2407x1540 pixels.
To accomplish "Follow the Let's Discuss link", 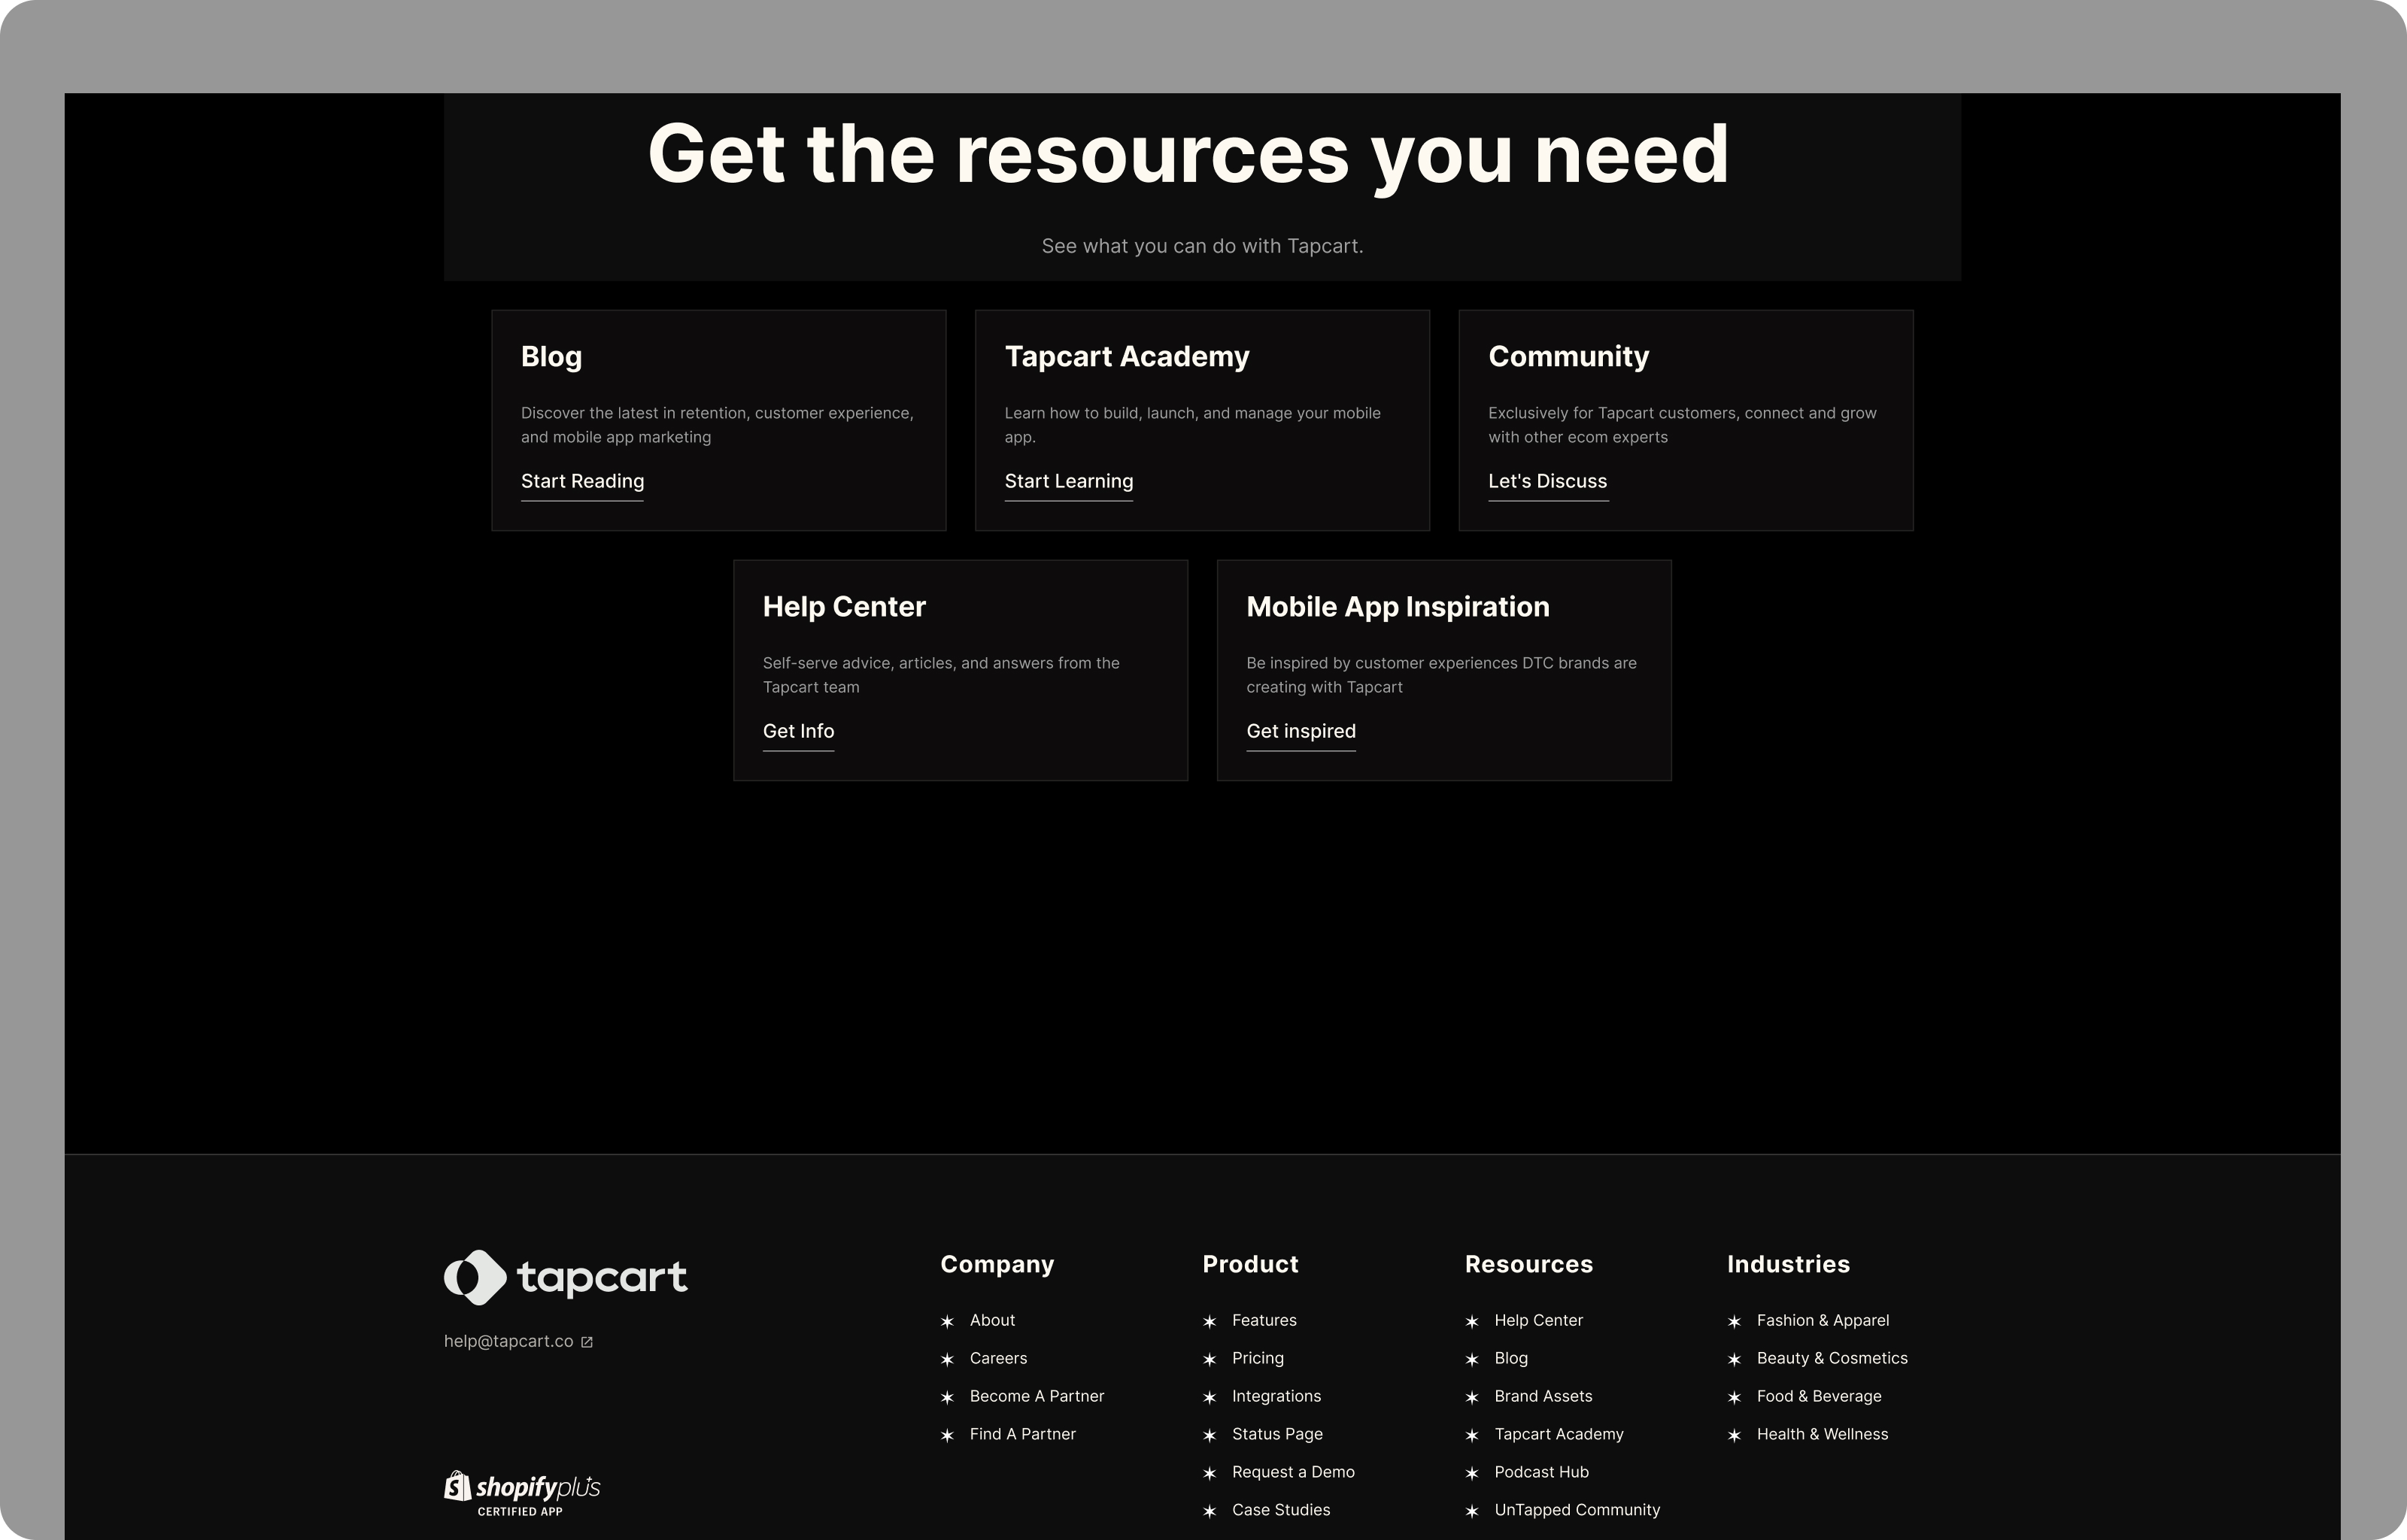I will pos(1547,481).
